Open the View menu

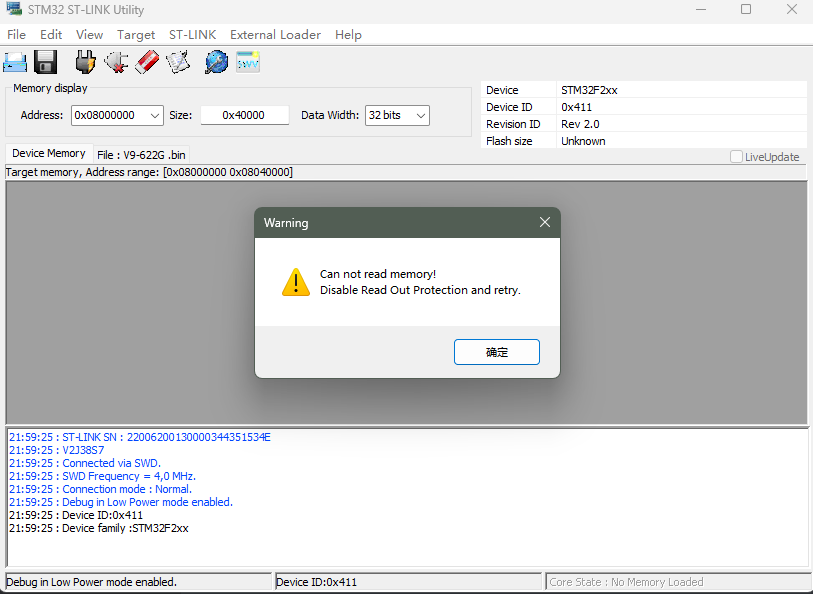pos(89,35)
